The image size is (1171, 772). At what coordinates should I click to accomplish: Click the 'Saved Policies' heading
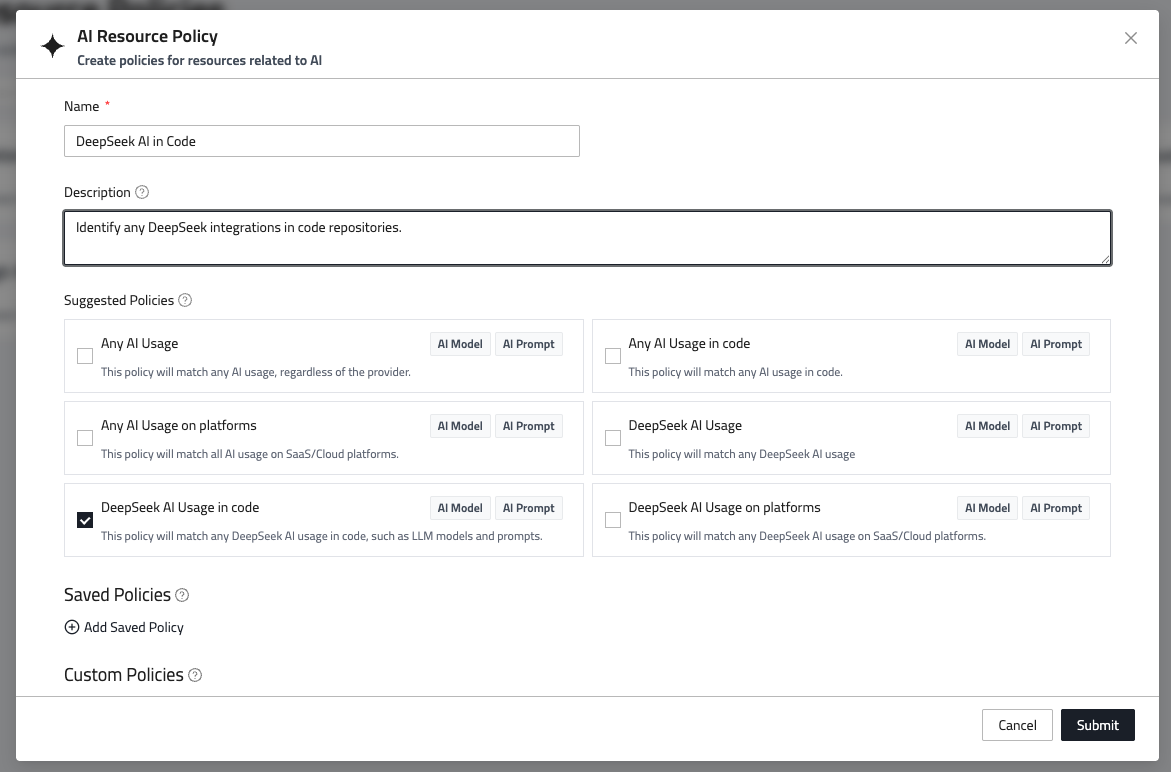coord(117,595)
